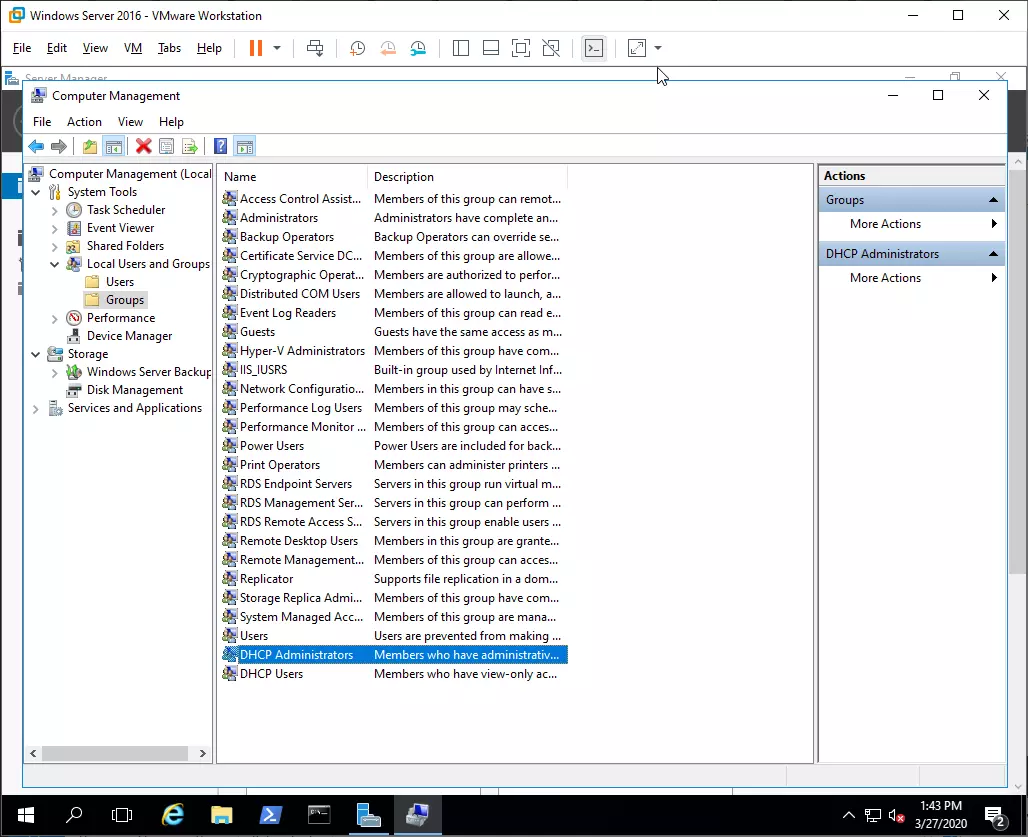Click tree pane scroll right arrow
This screenshot has width=1028, height=837.
tap(203, 754)
